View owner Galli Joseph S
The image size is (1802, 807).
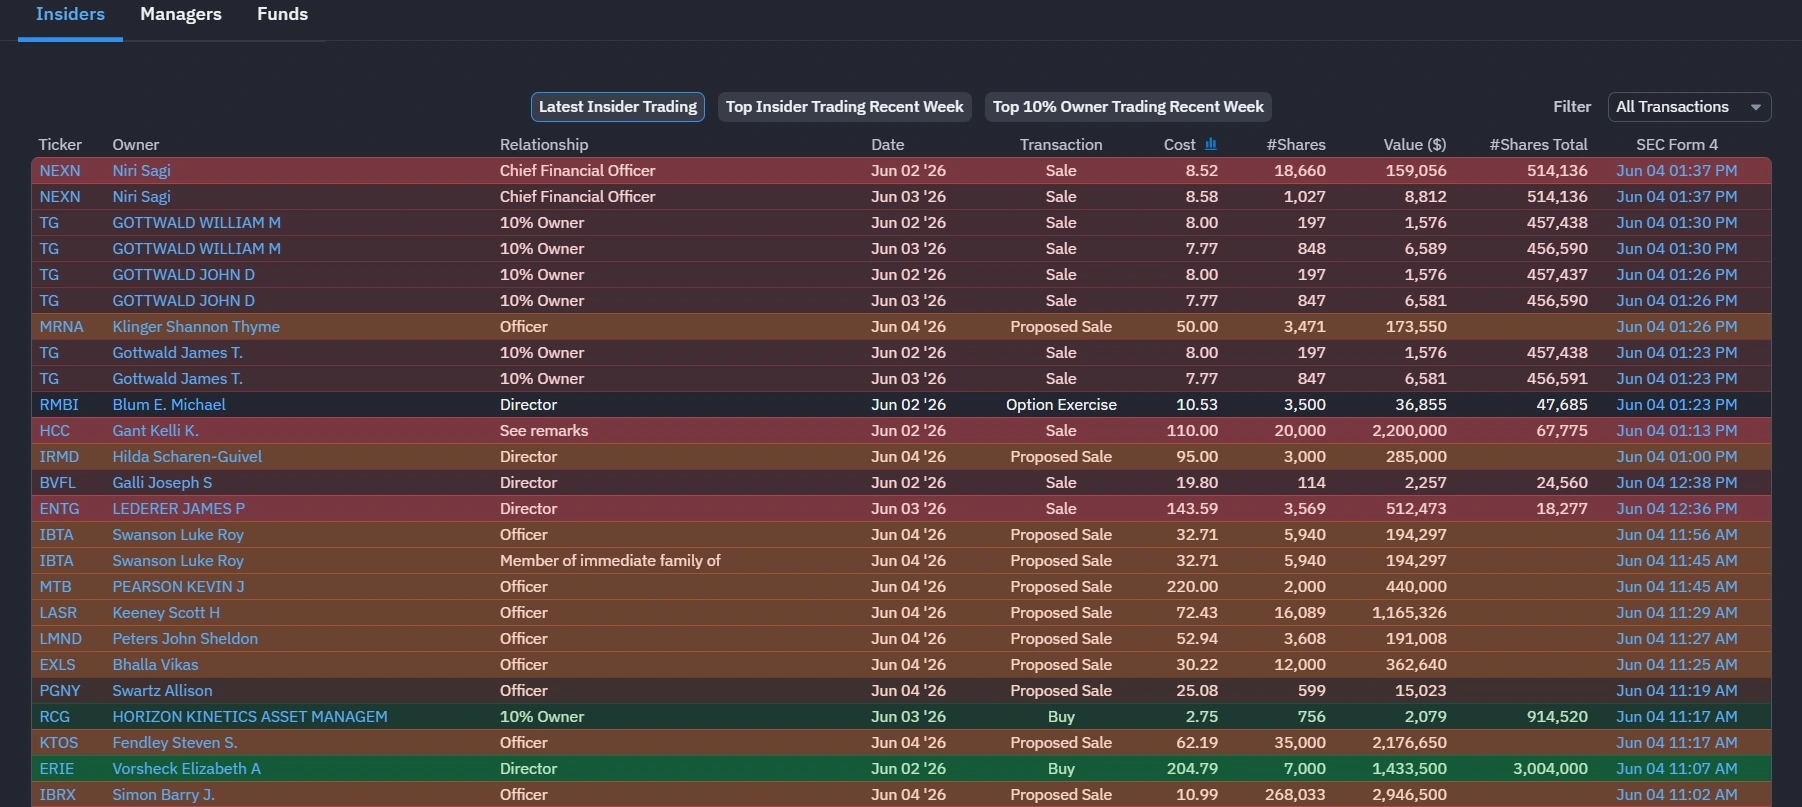[x=162, y=483]
